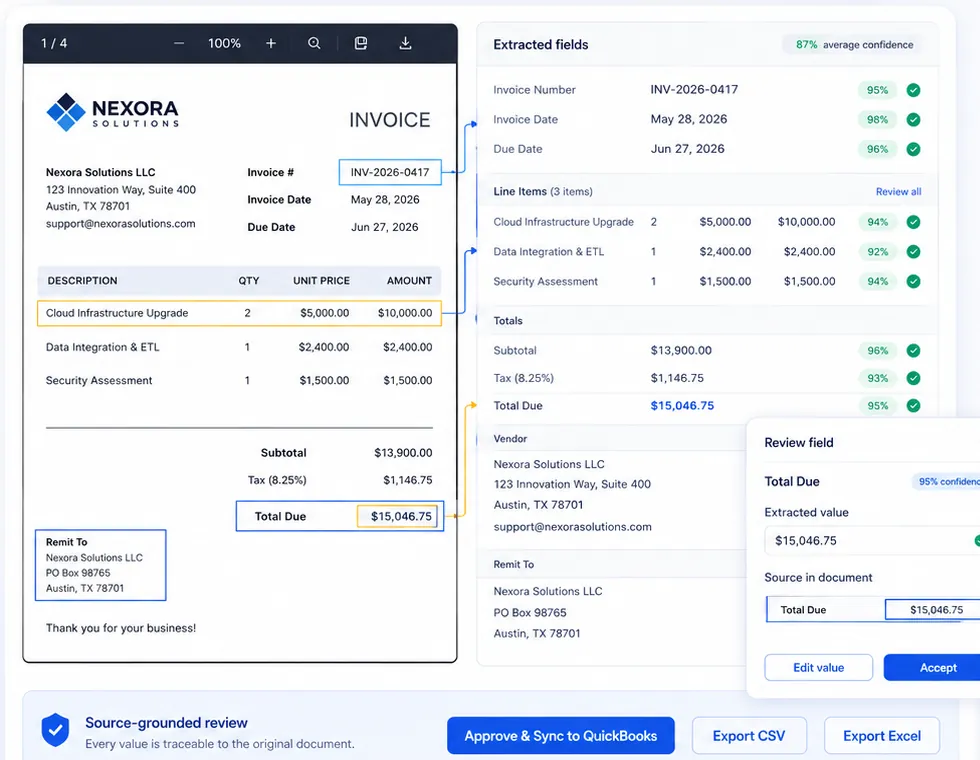
Task: Click the Export Excel button
Action: (881, 736)
